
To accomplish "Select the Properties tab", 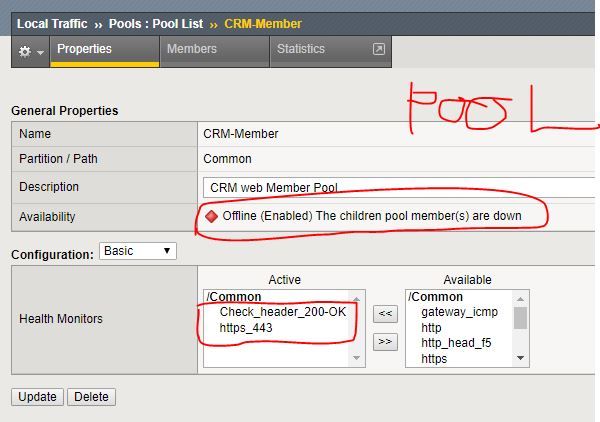I will click(84, 49).
